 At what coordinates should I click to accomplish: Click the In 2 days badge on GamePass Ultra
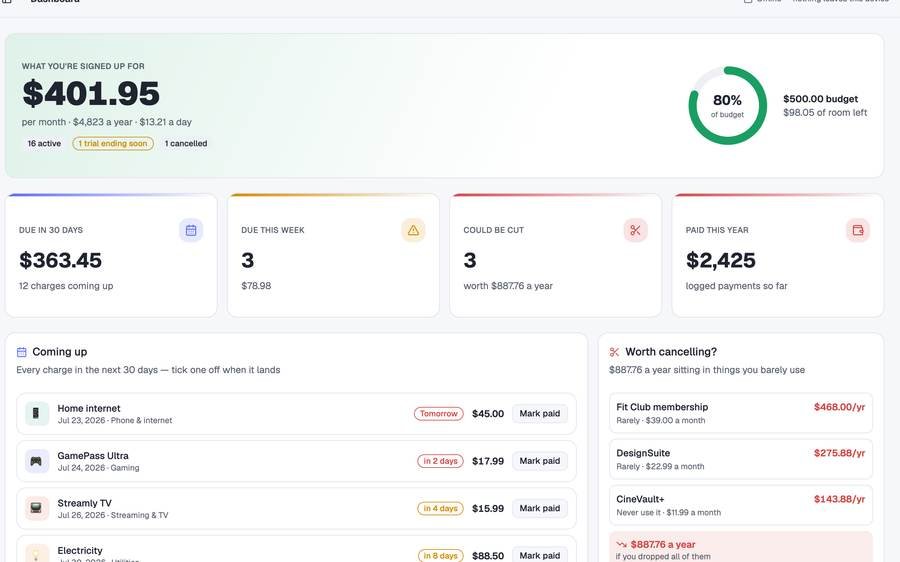[440, 461]
